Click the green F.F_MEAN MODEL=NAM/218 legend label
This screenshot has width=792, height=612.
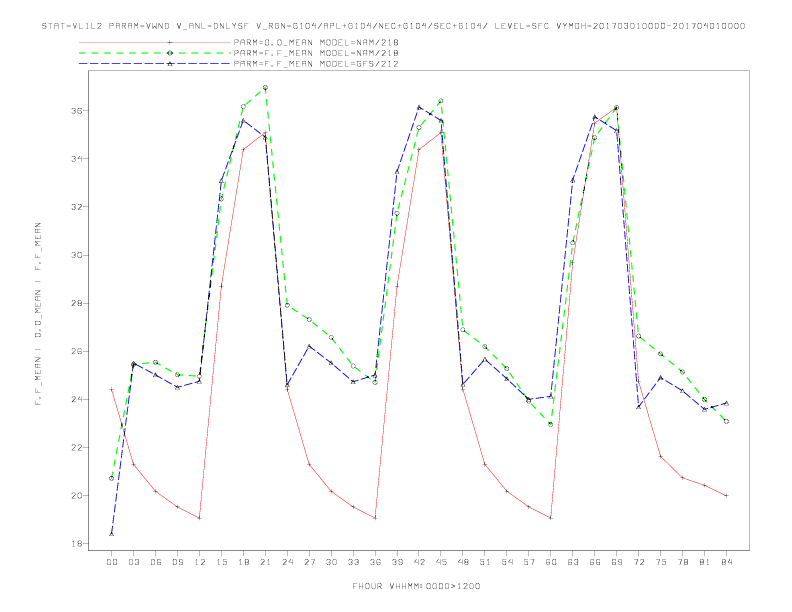316,53
